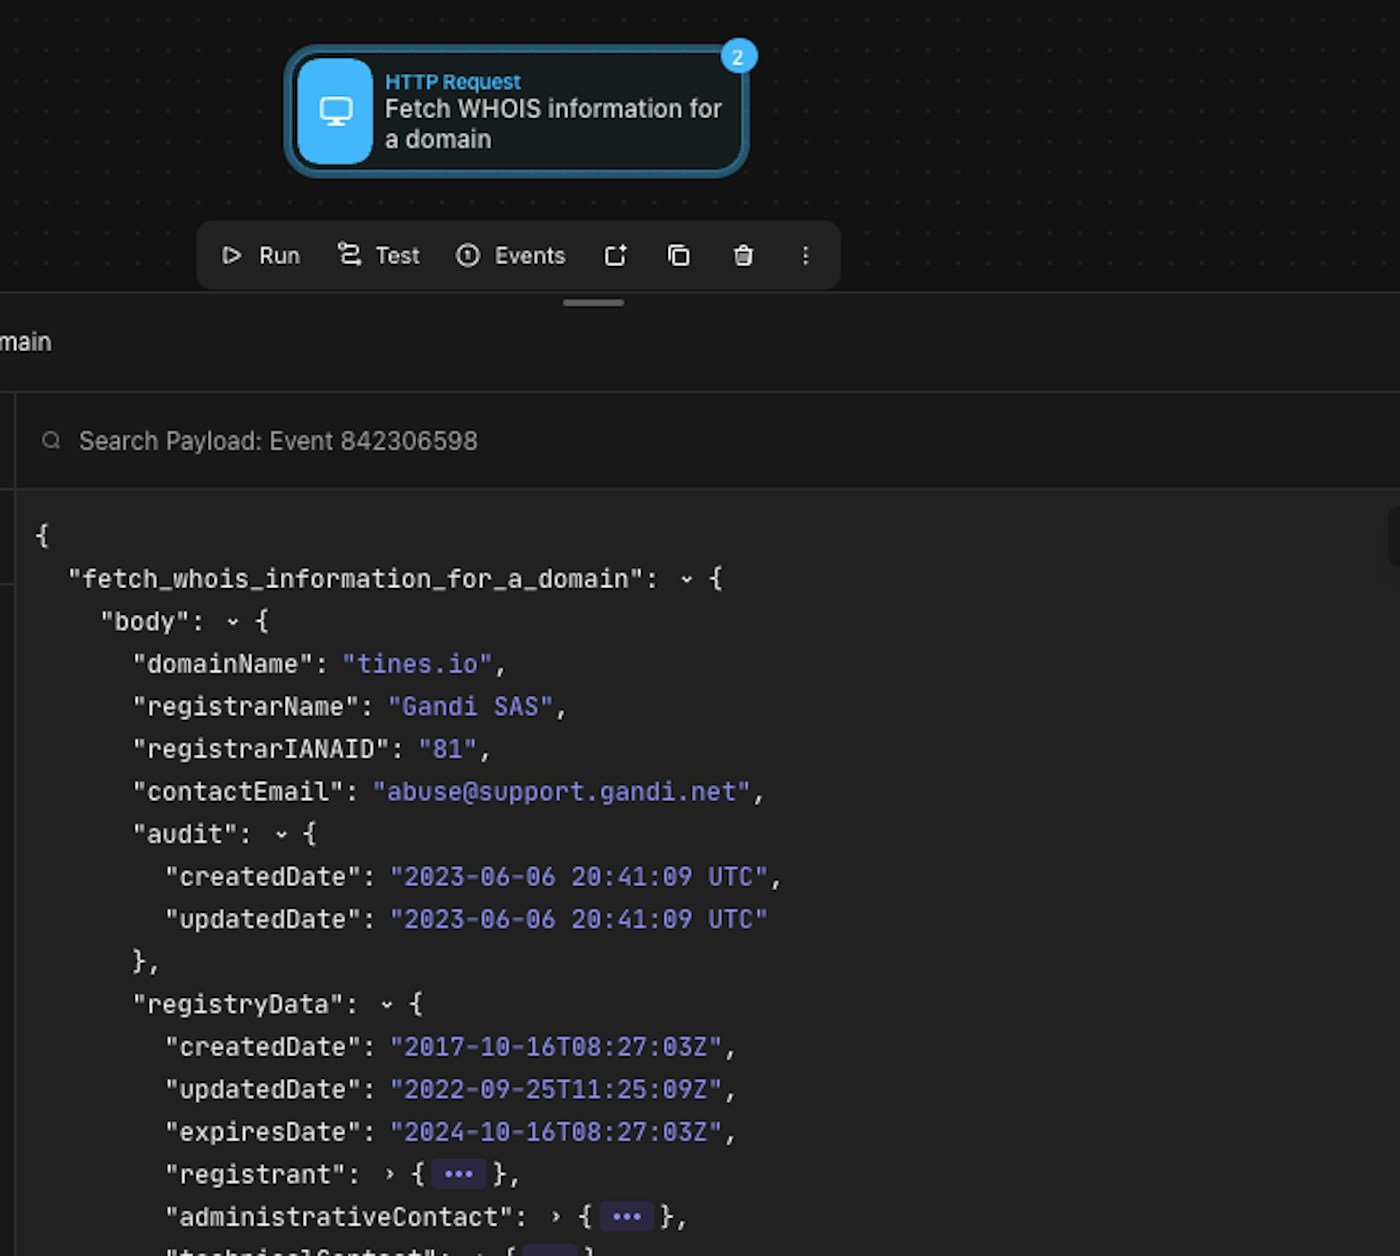The height and width of the screenshot is (1256, 1400).
Task: Collapse the registryData object
Action: coord(387,1004)
